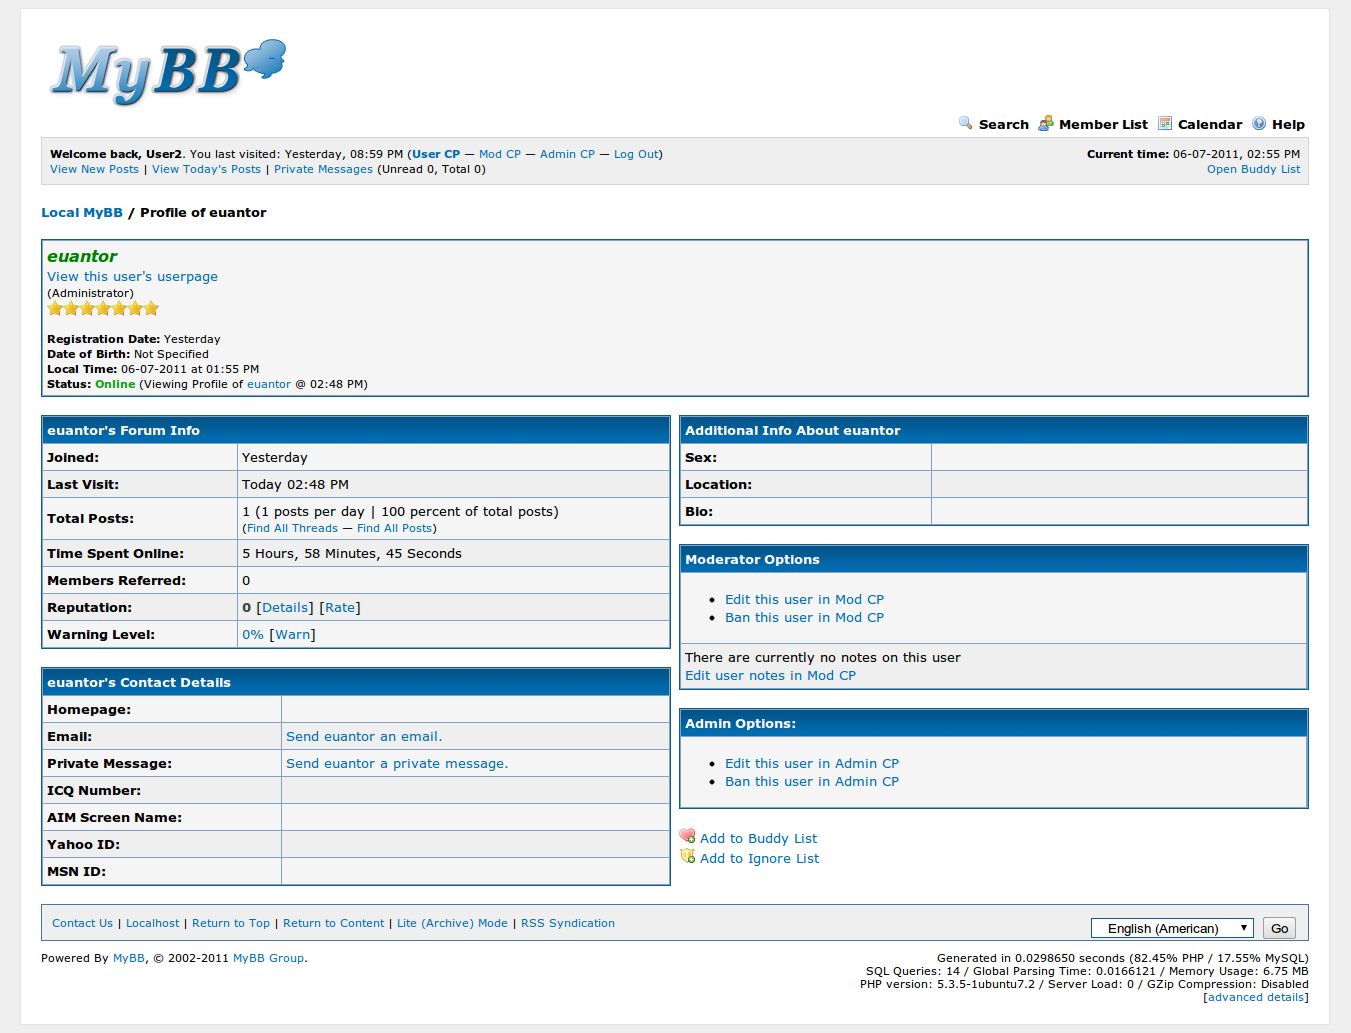Open Edit this user in Admin CP
The width and height of the screenshot is (1351, 1033).
point(811,764)
